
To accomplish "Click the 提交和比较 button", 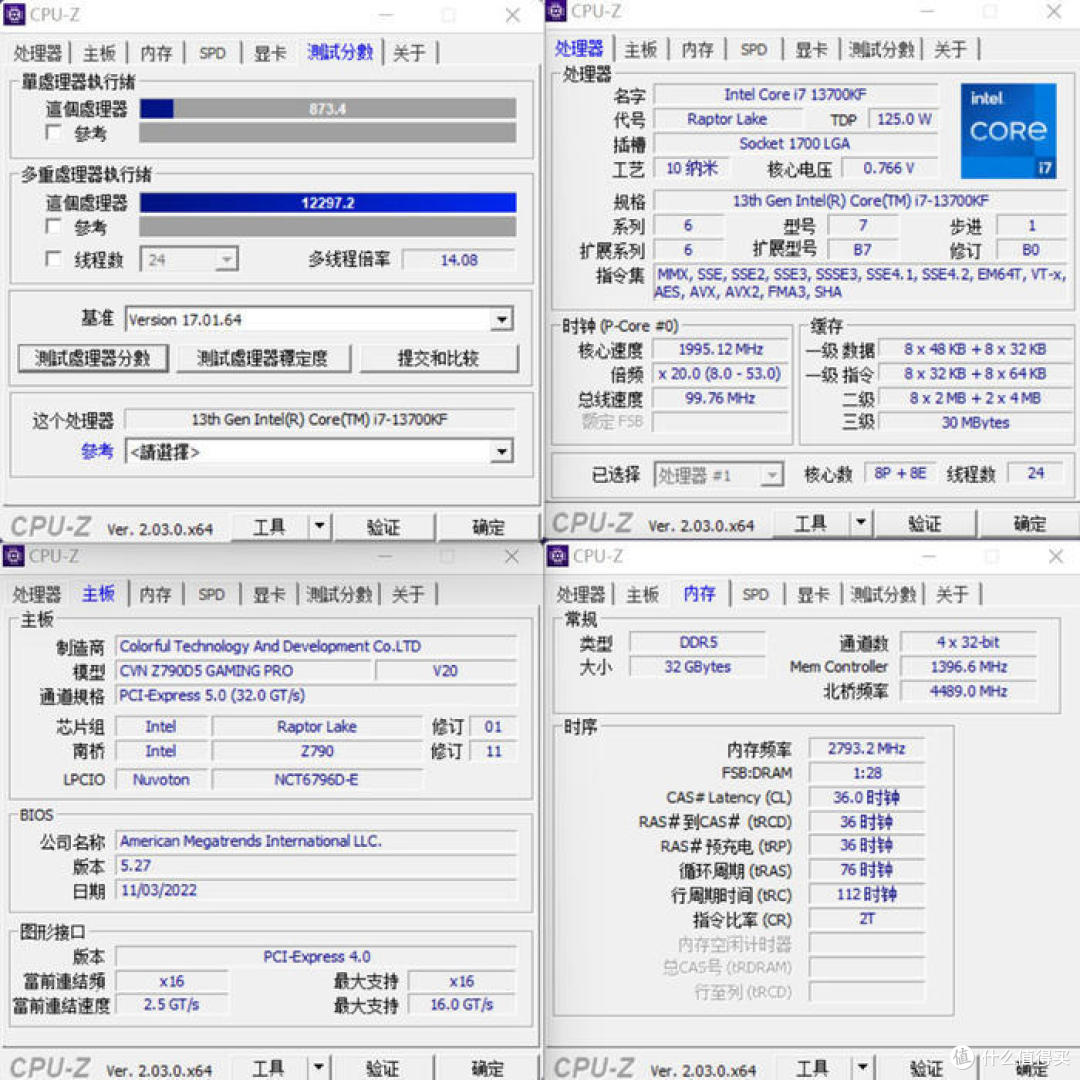I will click(x=438, y=358).
